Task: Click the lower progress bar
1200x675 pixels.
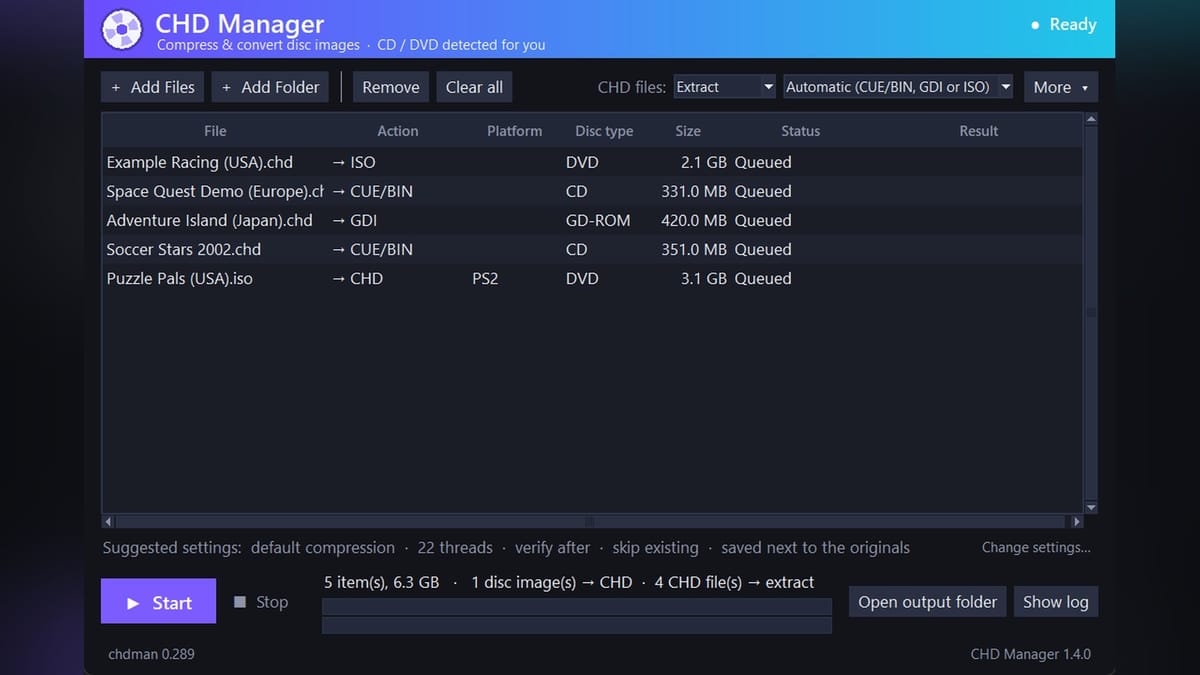Action: pos(577,625)
